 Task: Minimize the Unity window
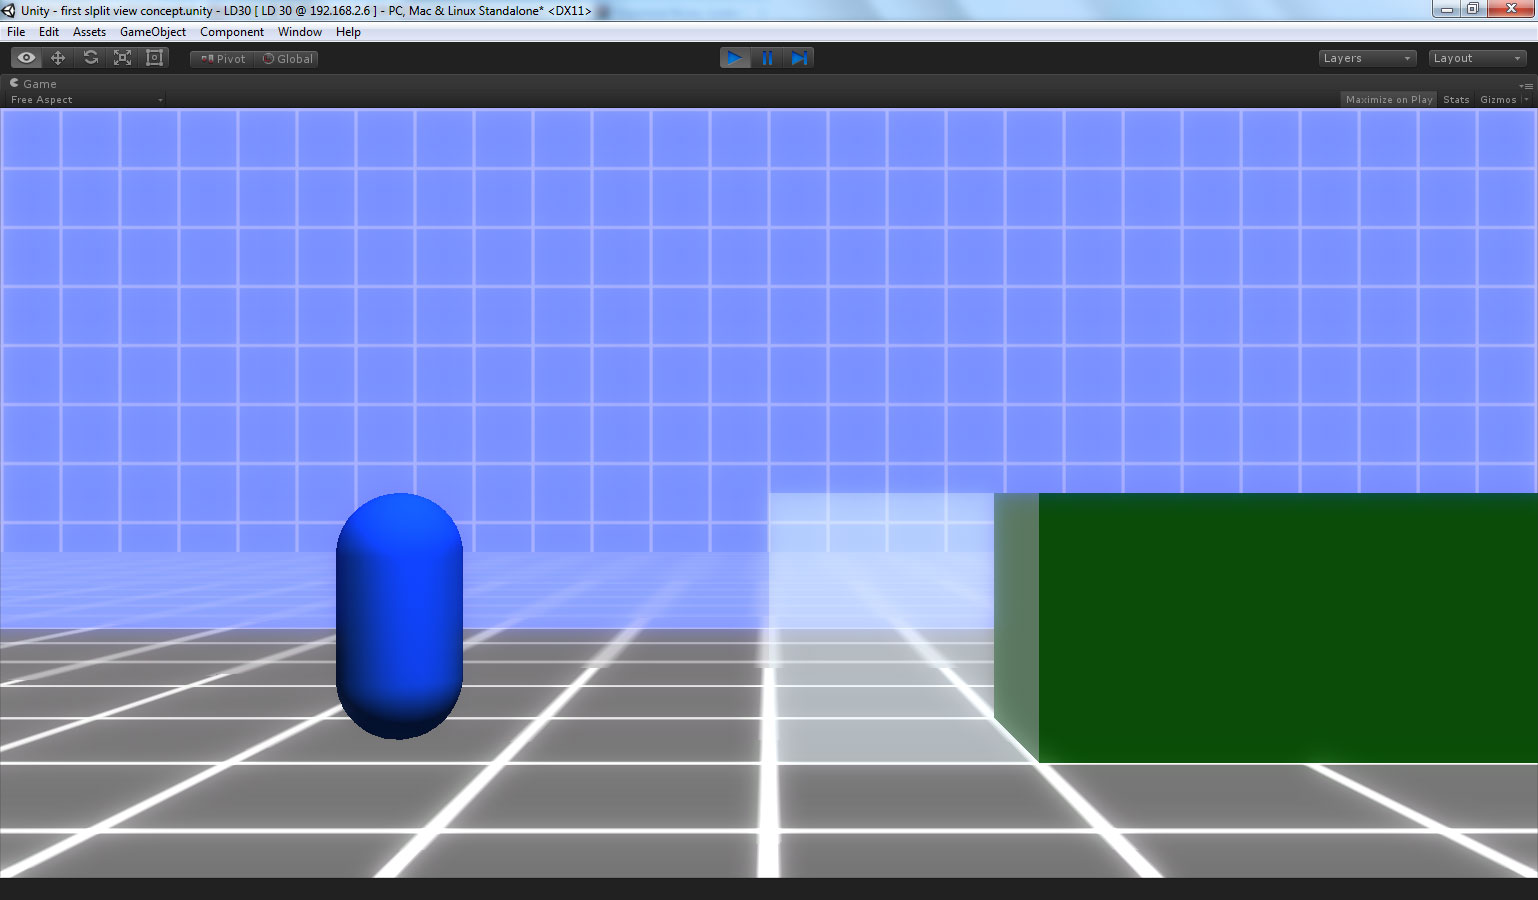point(1446,9)
